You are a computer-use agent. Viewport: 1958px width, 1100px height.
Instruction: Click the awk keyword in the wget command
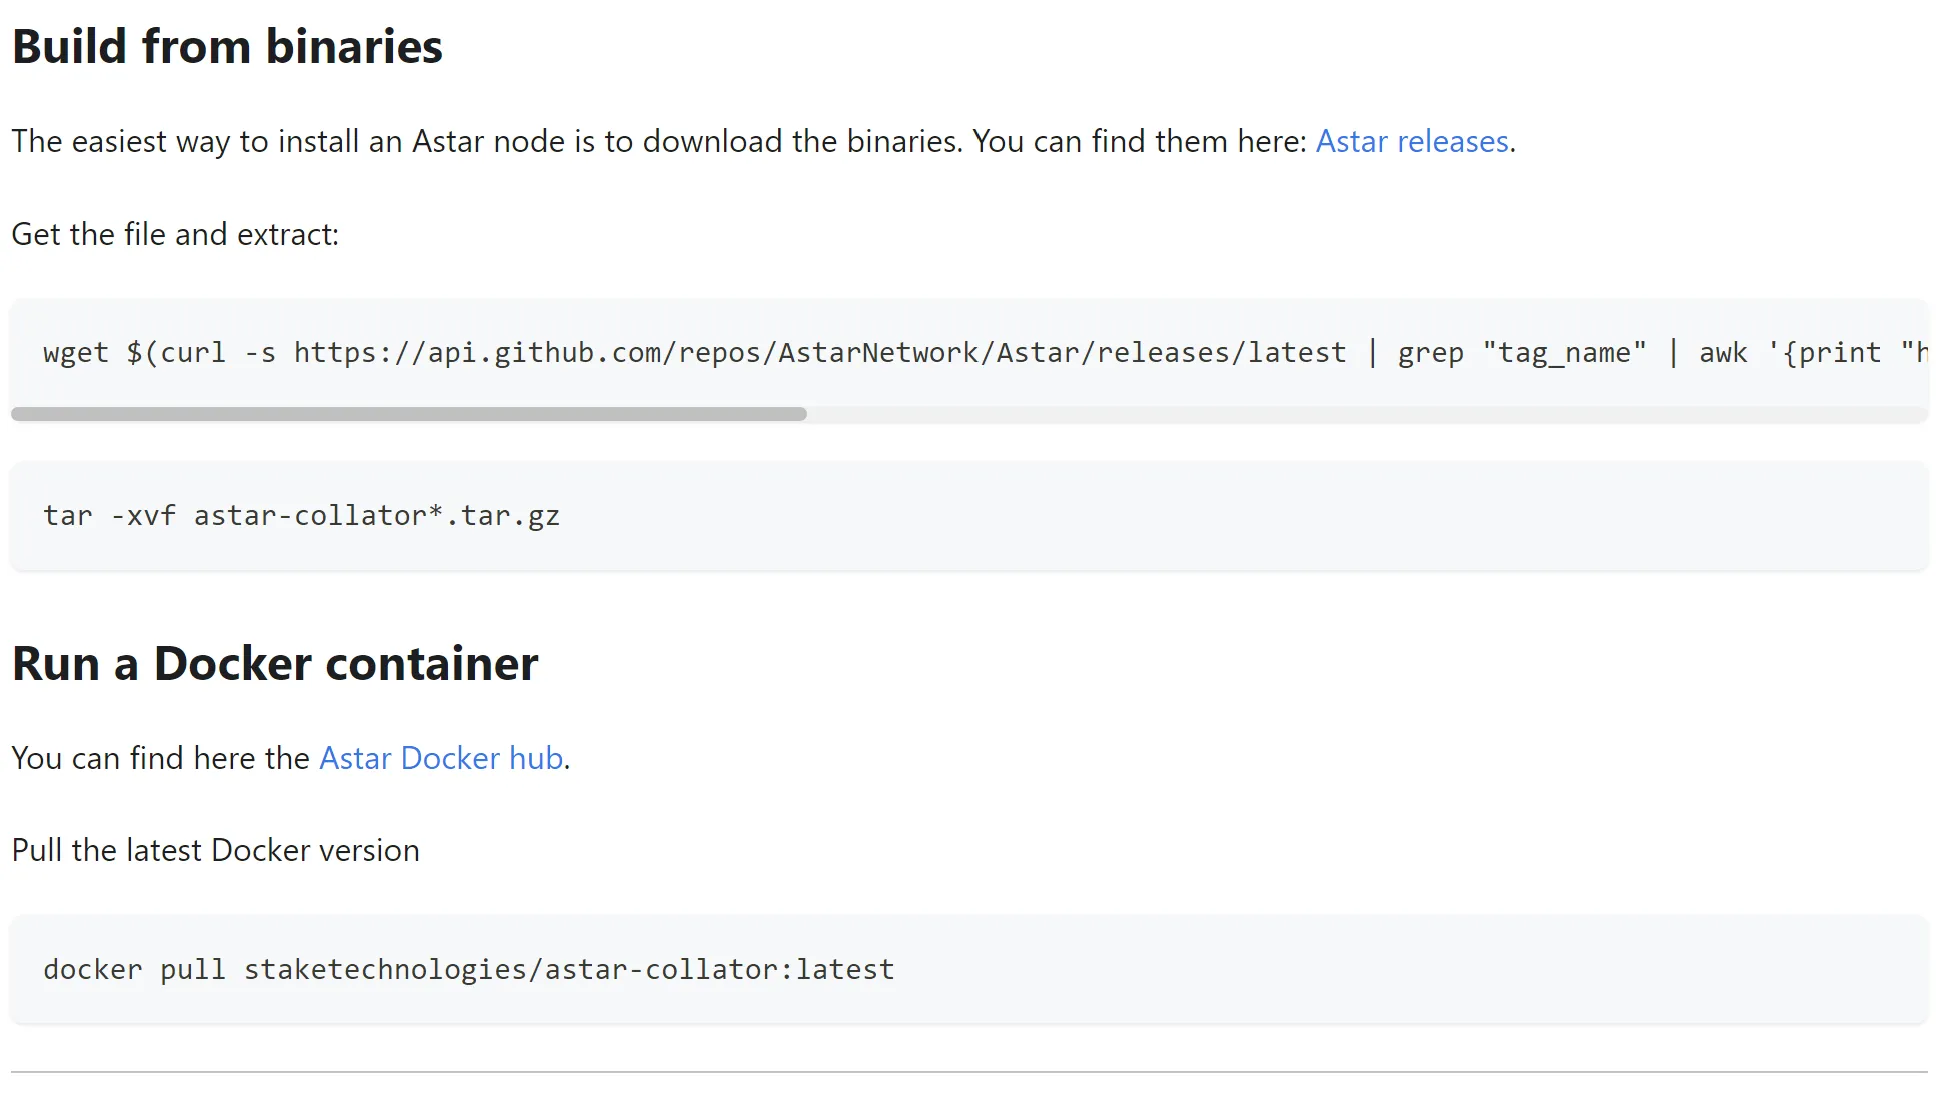pyautogui.click(x=1722, y=353)
